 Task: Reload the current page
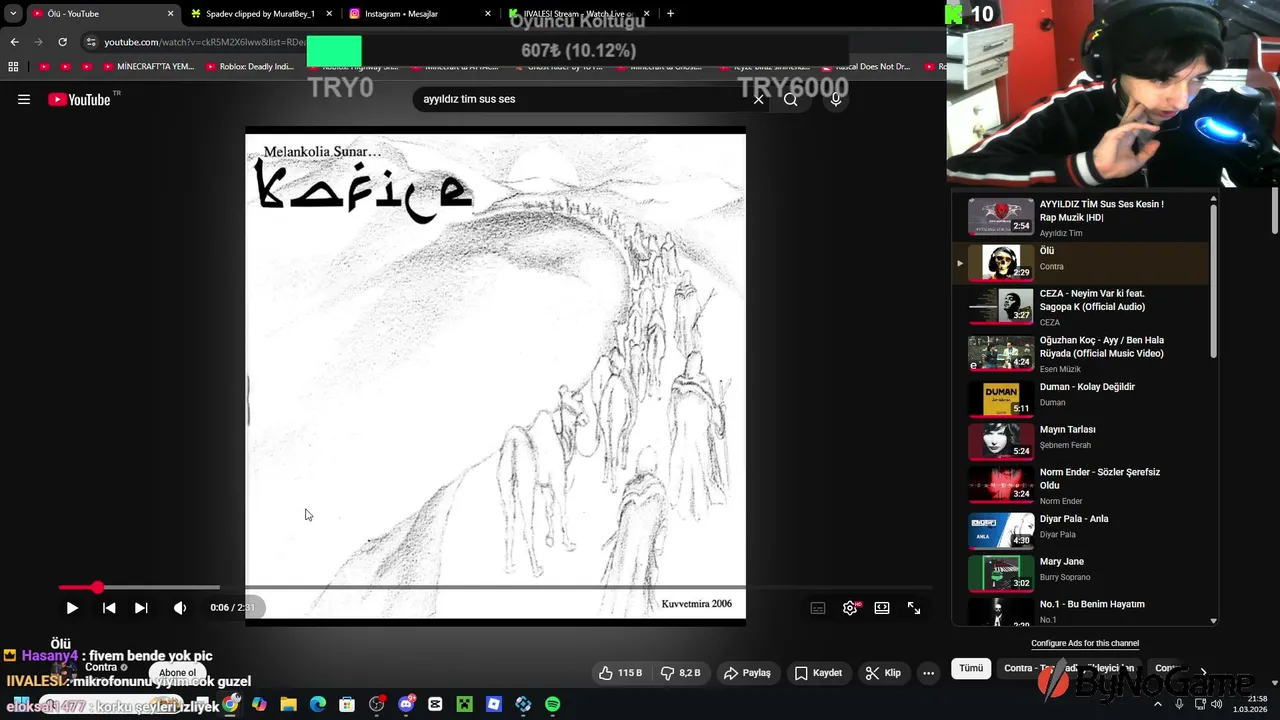click(x=62, y=42)
